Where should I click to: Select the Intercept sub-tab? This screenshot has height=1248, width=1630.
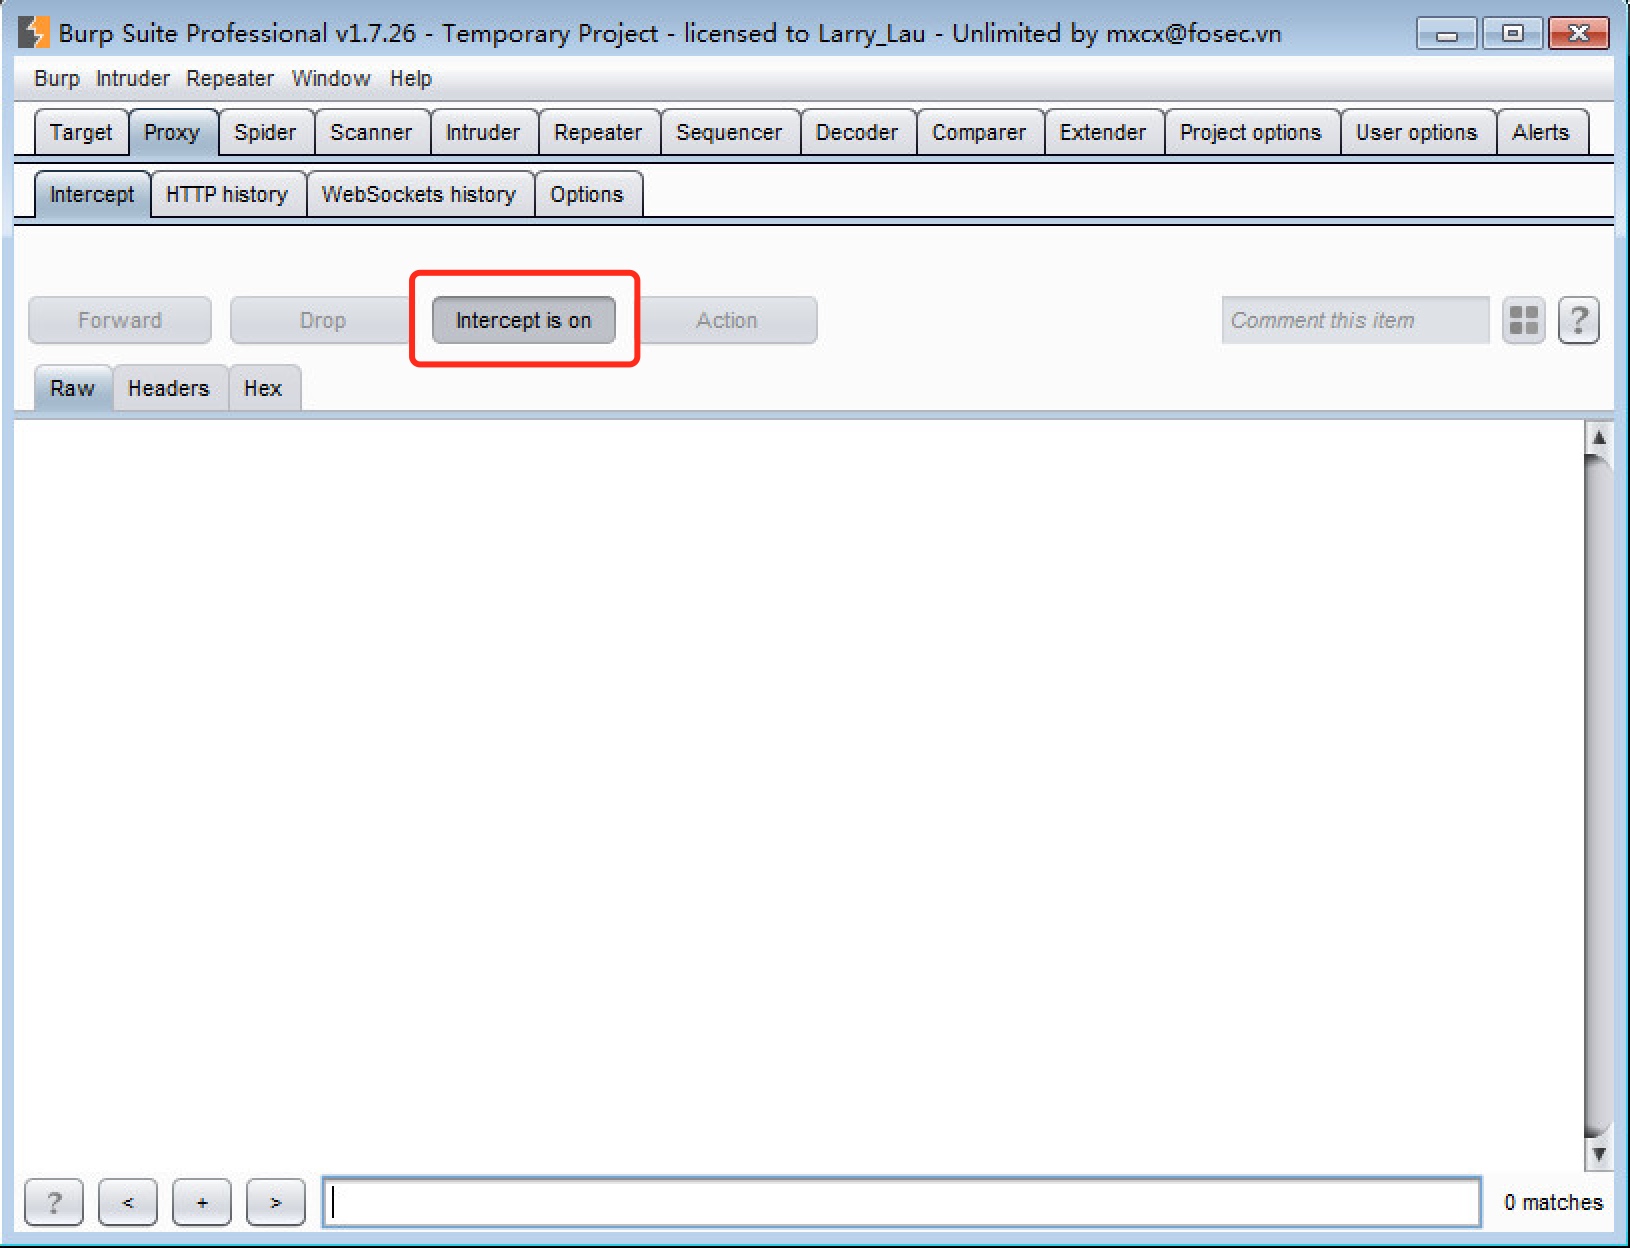92,194
